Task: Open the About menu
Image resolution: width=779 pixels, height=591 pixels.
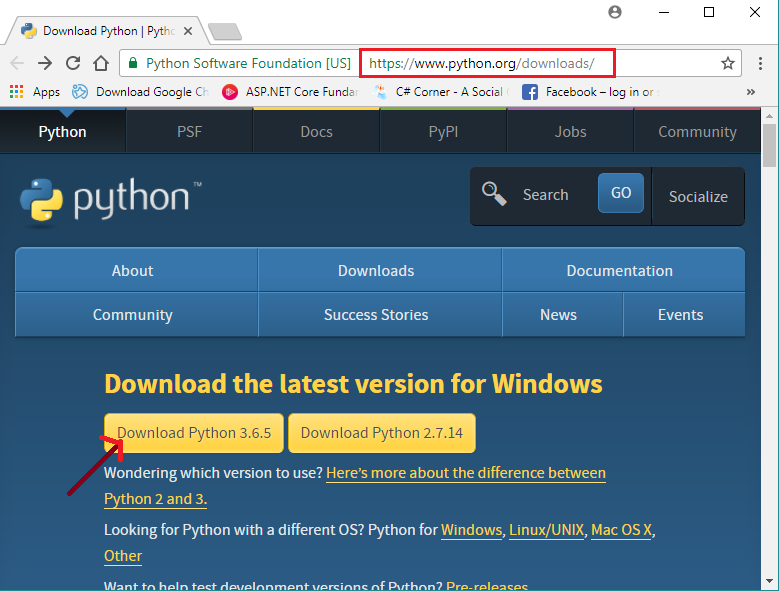Action: [137, 270]
